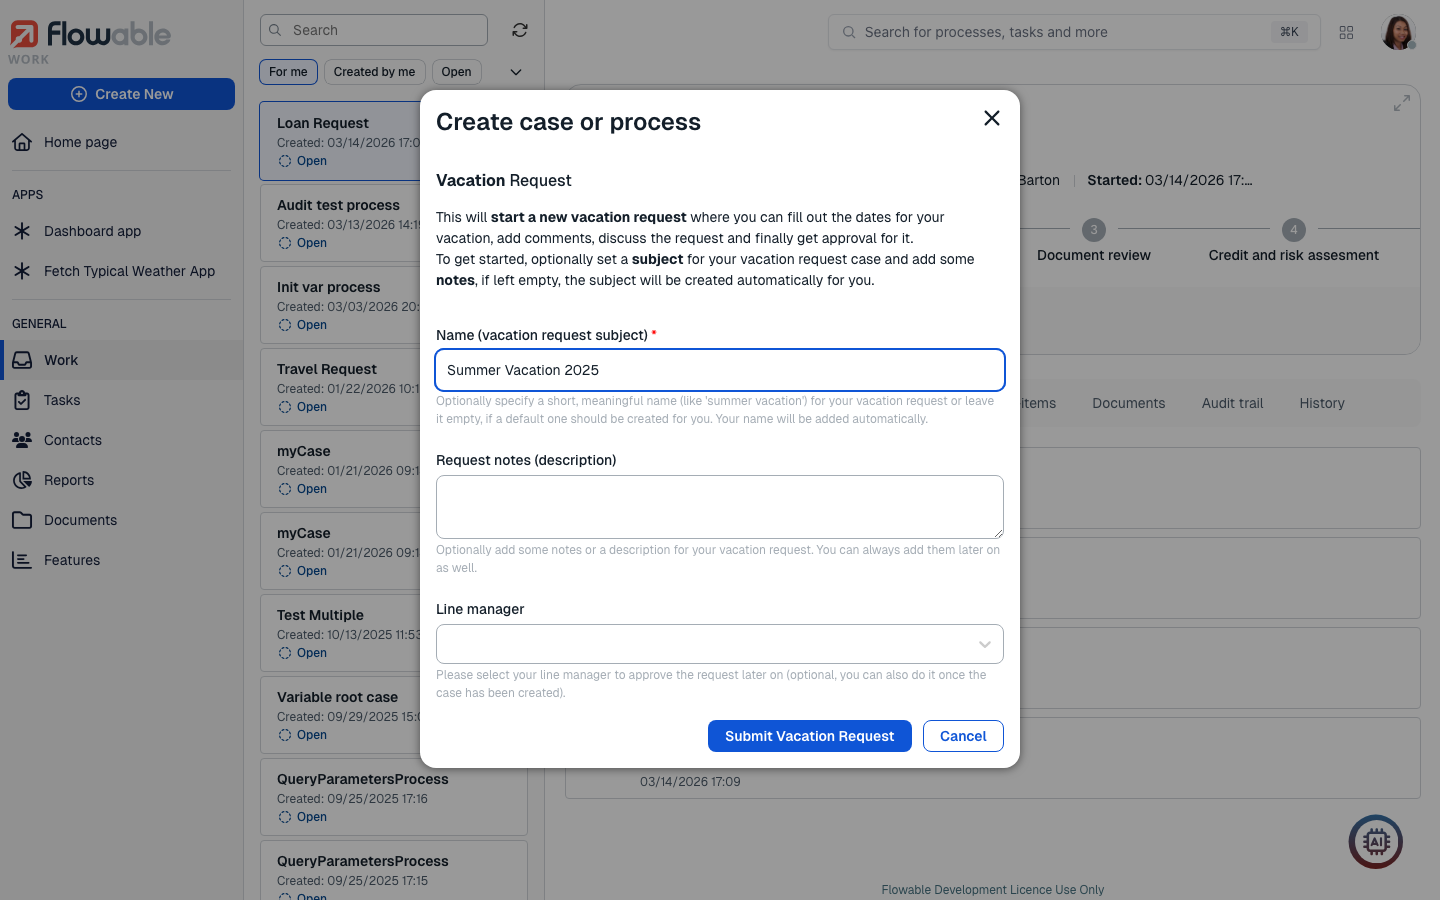
Task: Click the Request notes text area
Action: tap(719, 507)
